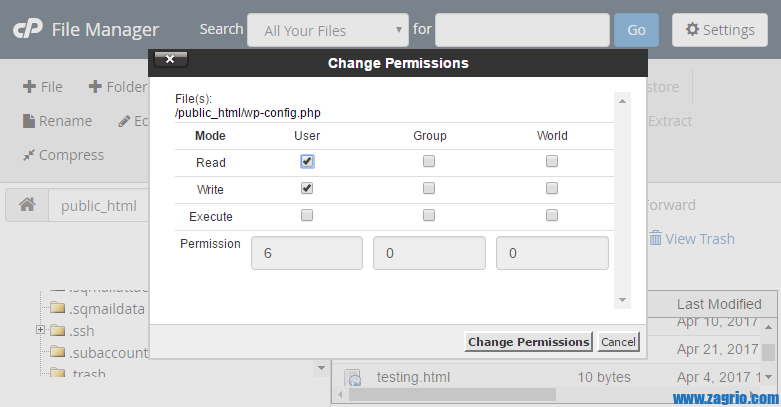Screen dimensions: 781x407
Task: Click the User permission number field
Action: tap(307, 254)
